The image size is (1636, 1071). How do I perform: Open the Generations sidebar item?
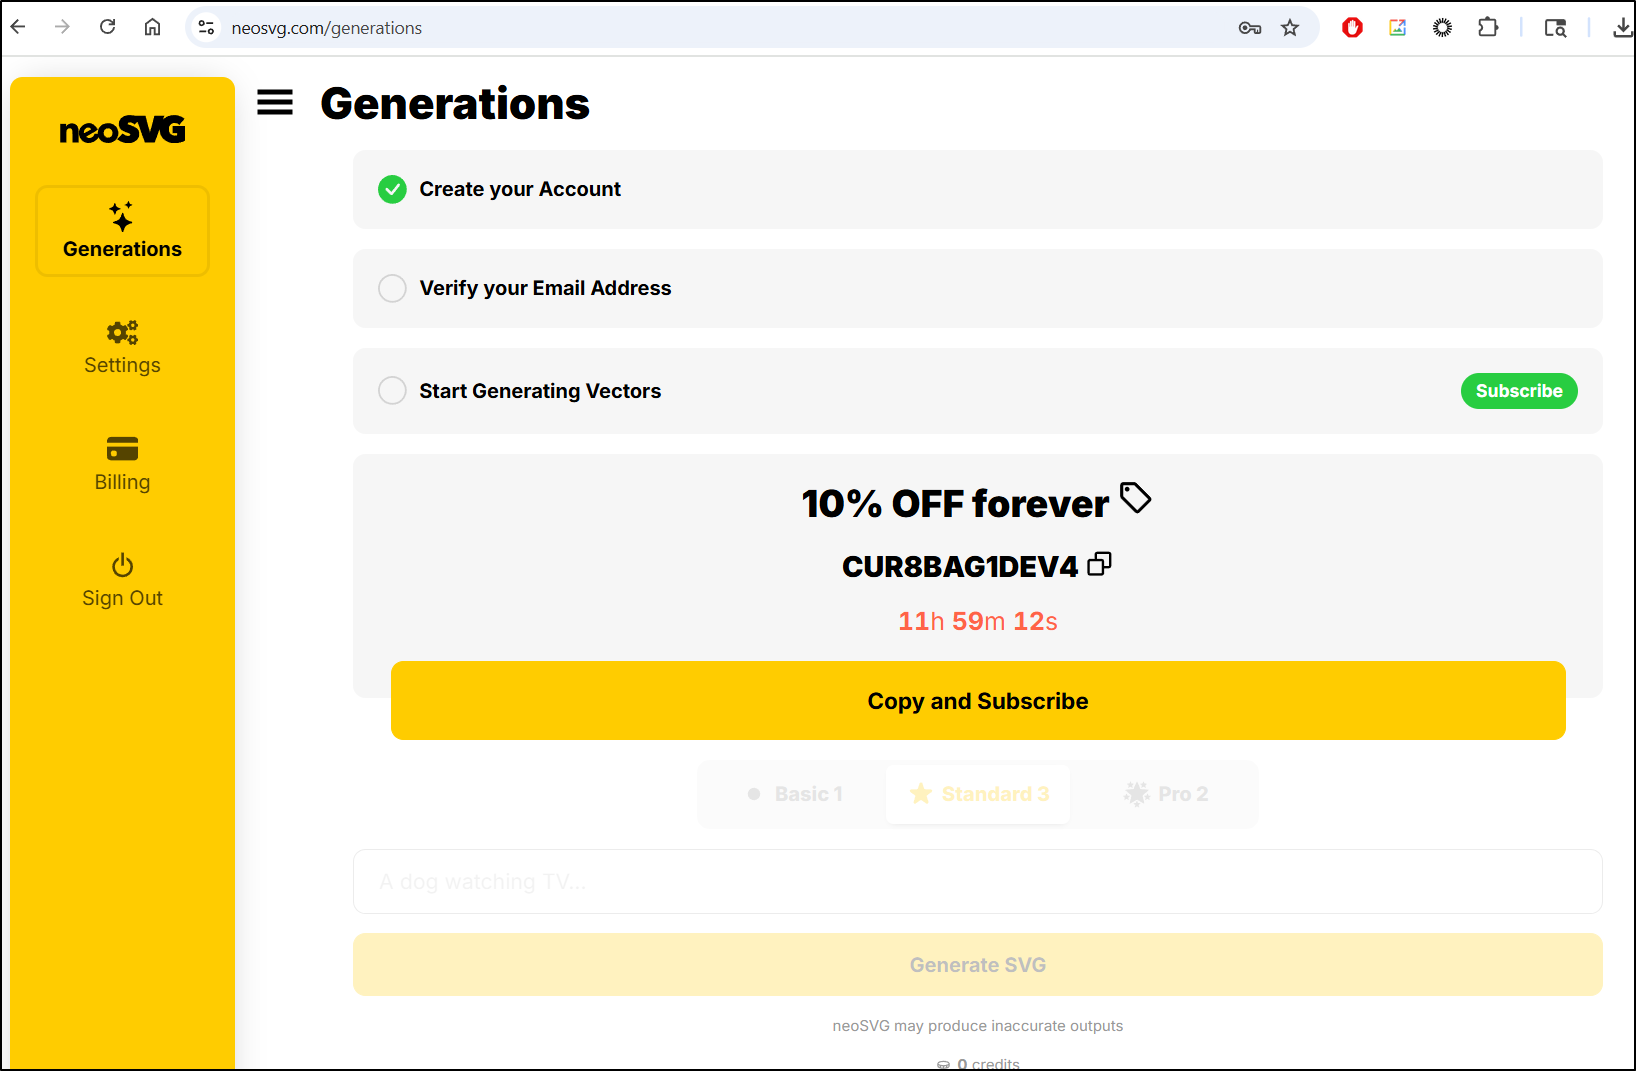click(x=122, y=231)
